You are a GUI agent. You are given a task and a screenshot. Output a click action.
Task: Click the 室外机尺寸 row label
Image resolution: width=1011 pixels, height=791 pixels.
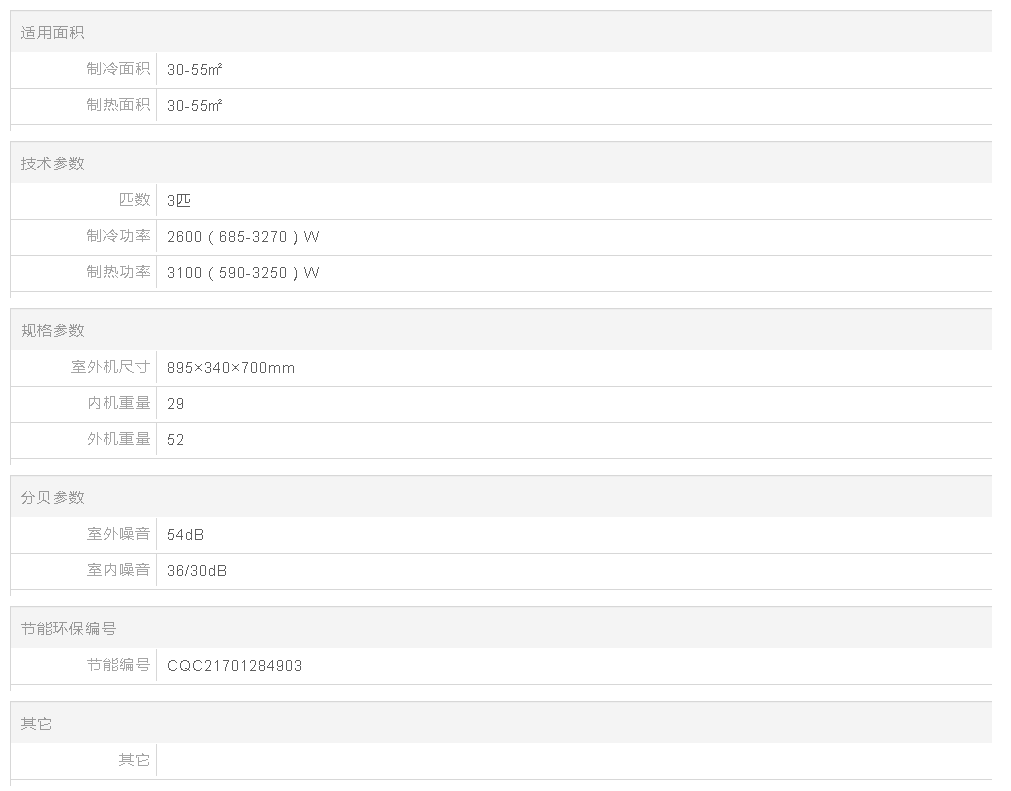pyautogui.click(x=110, y=367)
